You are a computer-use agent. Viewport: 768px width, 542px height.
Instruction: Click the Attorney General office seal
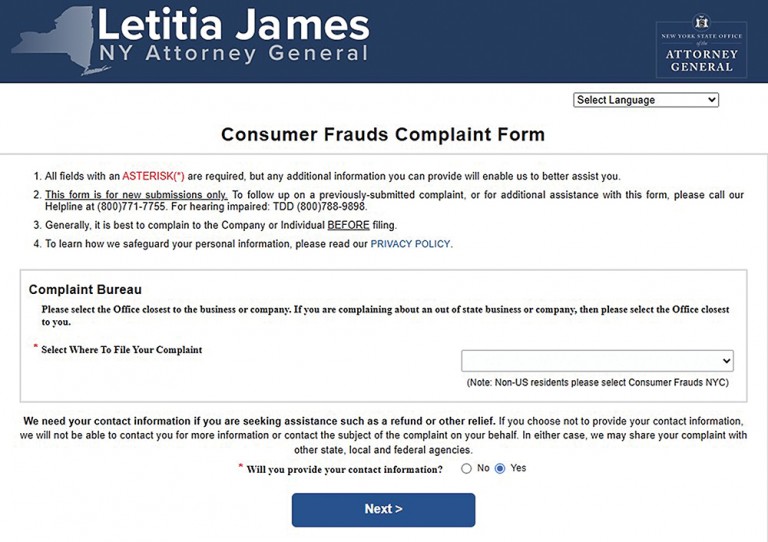[700, 46]
